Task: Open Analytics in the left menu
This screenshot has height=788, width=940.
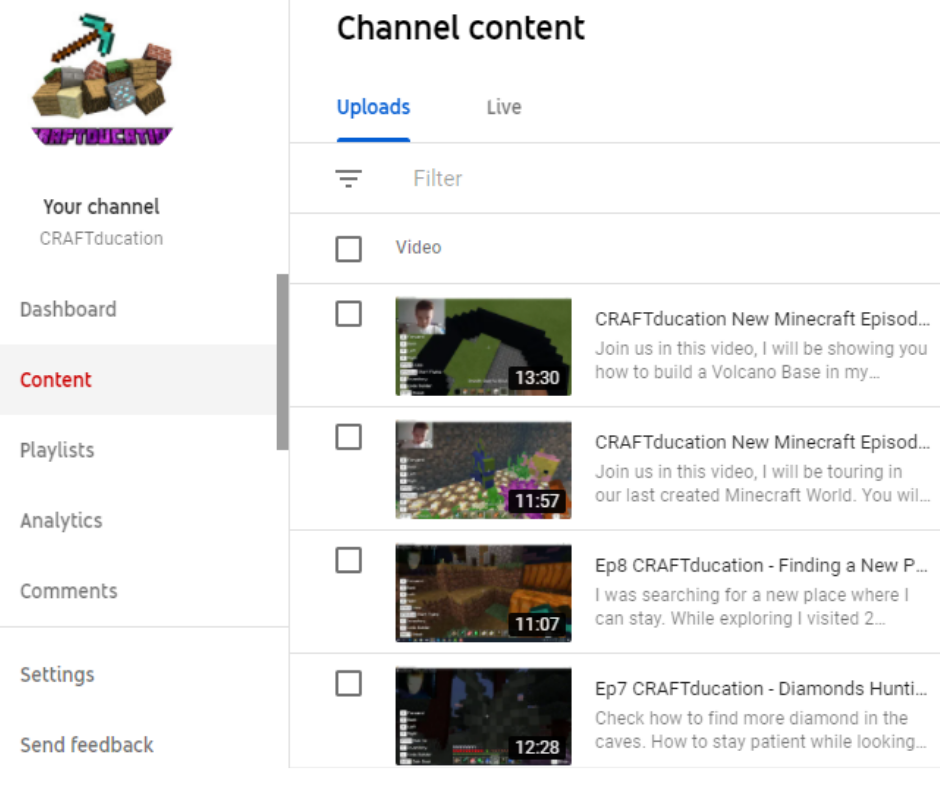Action: coord(61,520)
